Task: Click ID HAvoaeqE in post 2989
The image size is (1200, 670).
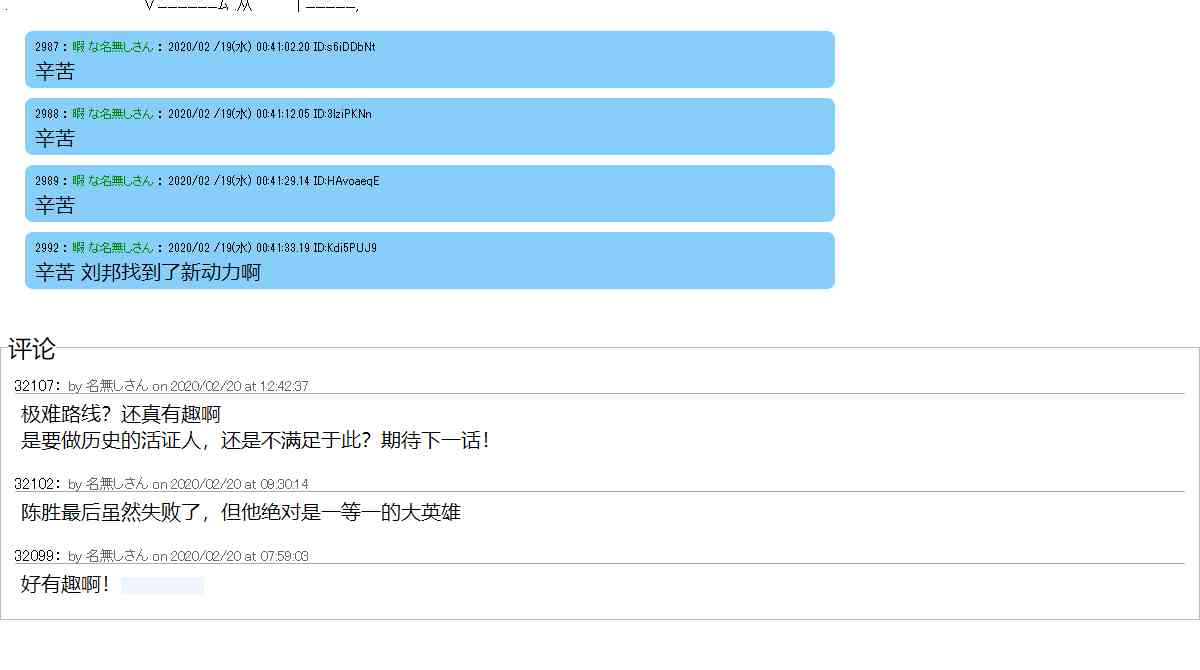Action: [346, 181]
